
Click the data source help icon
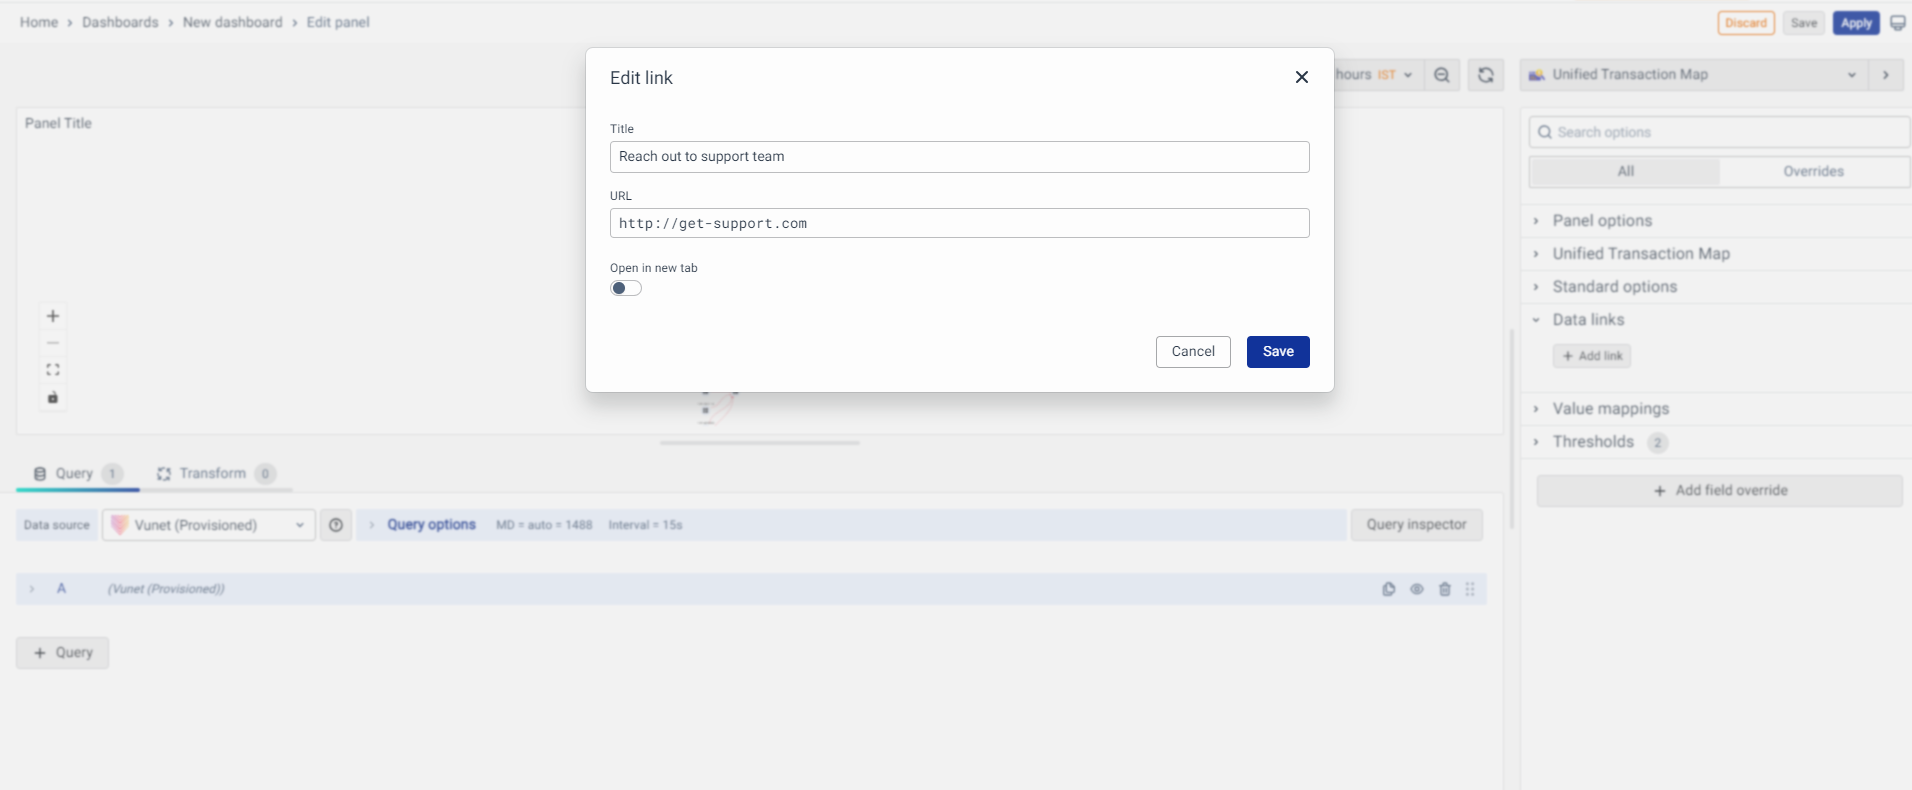[x=336, y=525]
